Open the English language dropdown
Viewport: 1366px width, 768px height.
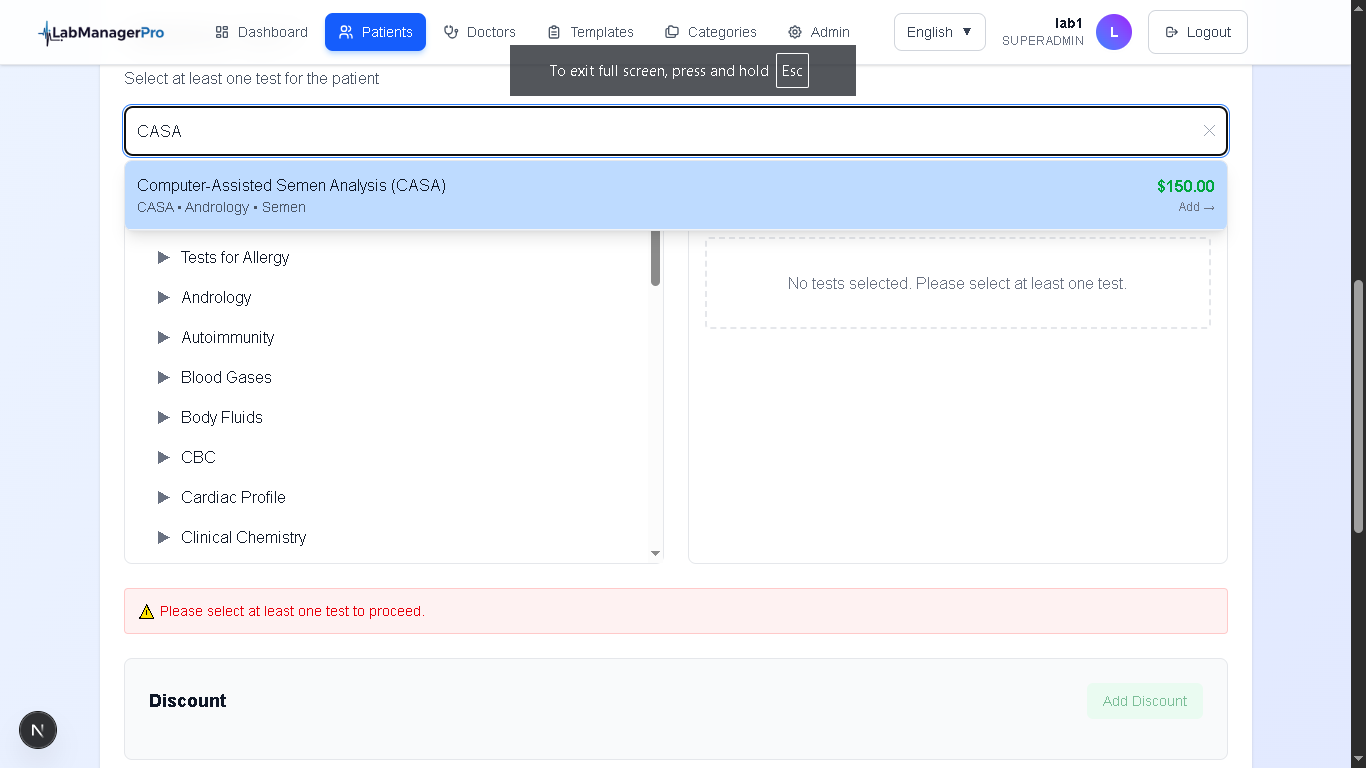(939, 31)
